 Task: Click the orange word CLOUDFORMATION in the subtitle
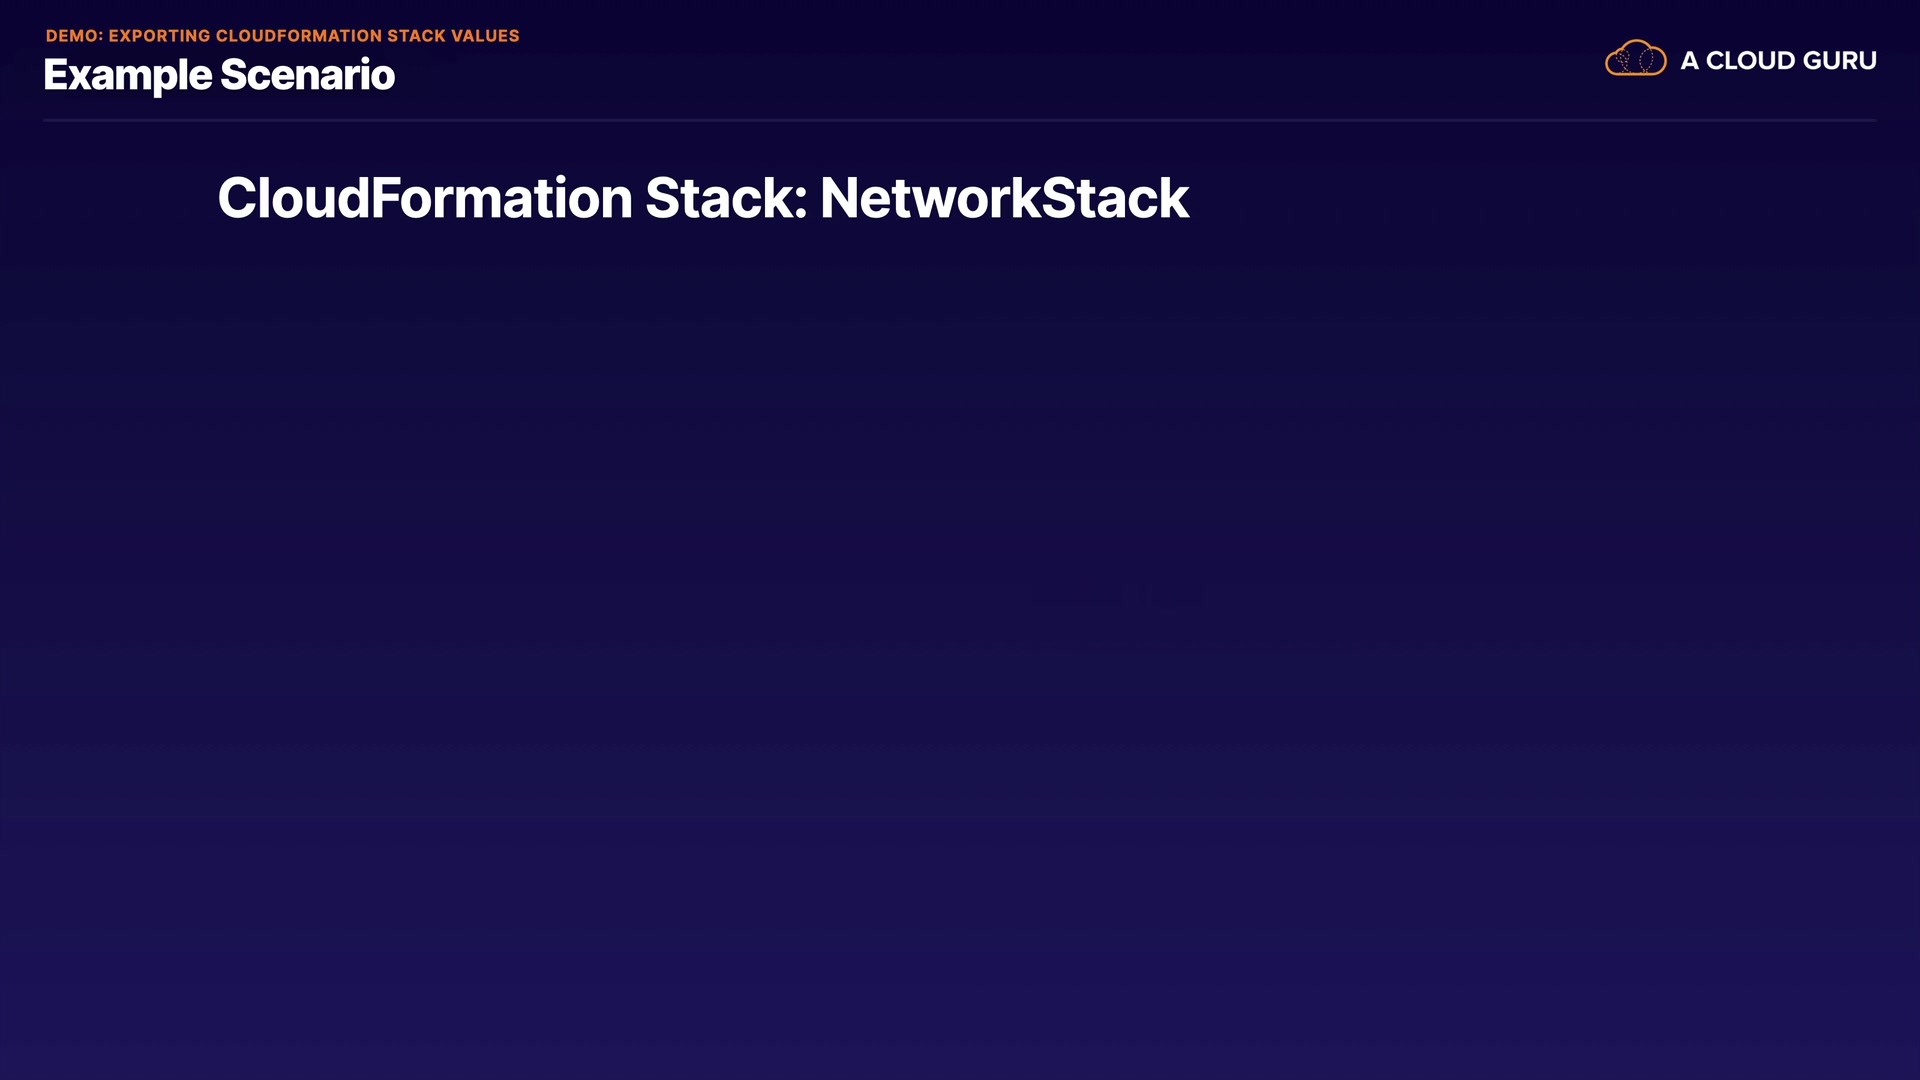[299, 36]
